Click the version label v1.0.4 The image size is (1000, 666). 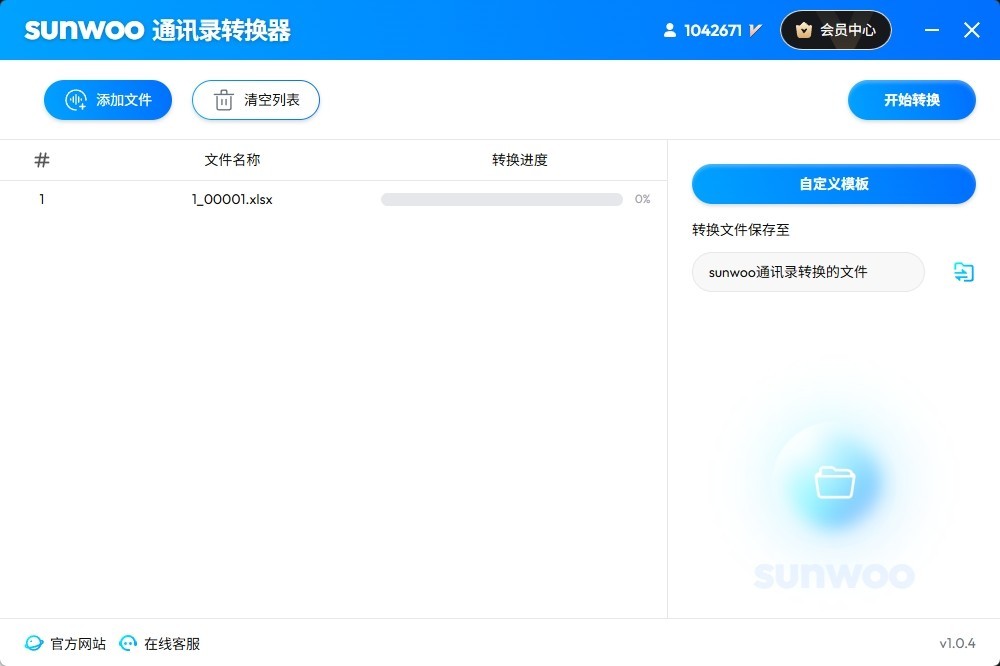tap(957, 644)
